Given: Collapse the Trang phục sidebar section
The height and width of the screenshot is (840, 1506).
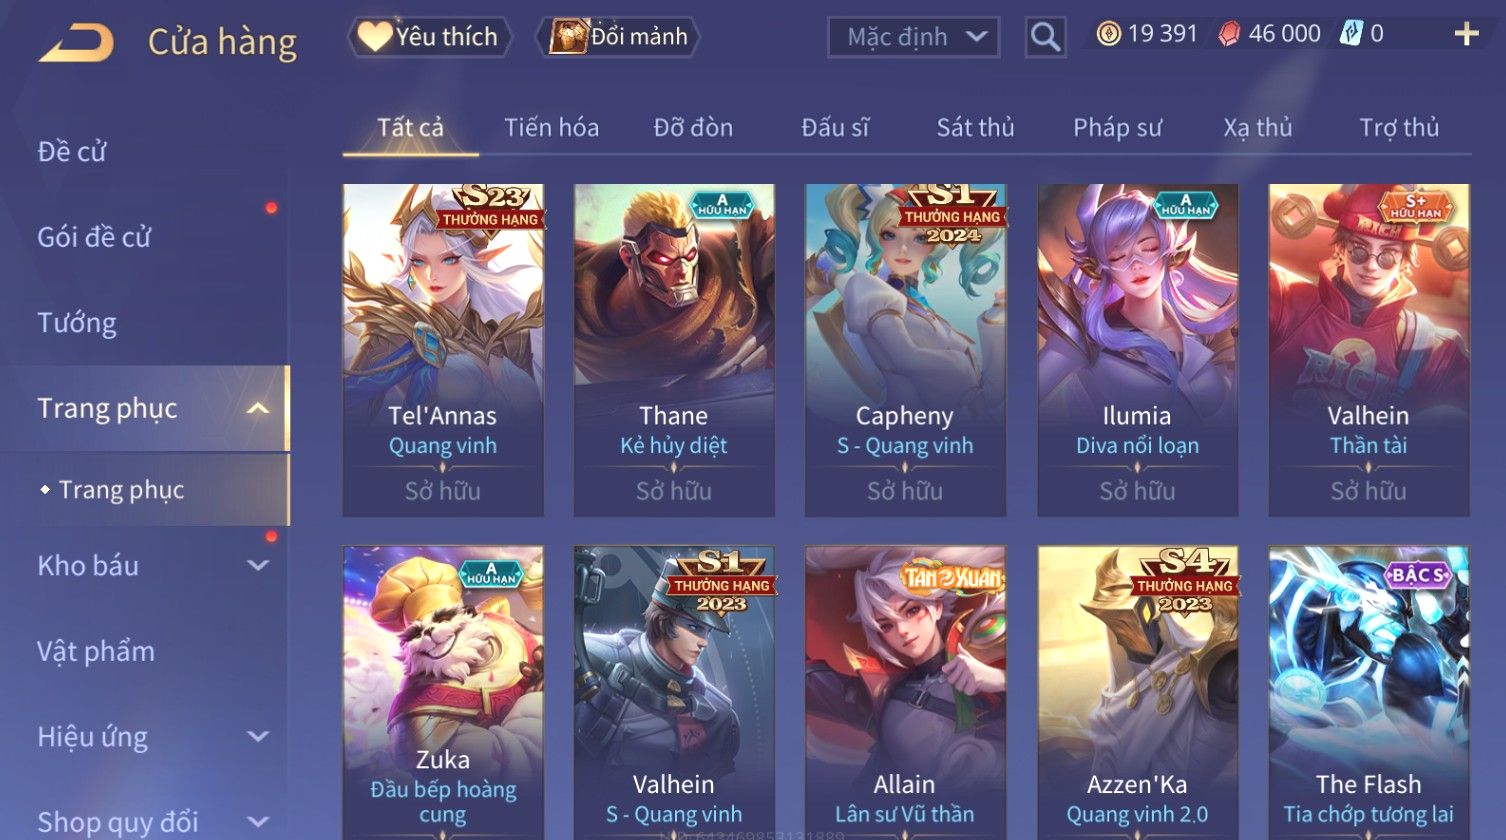Looking at the screenshot, I should click(x=257, y=408).
